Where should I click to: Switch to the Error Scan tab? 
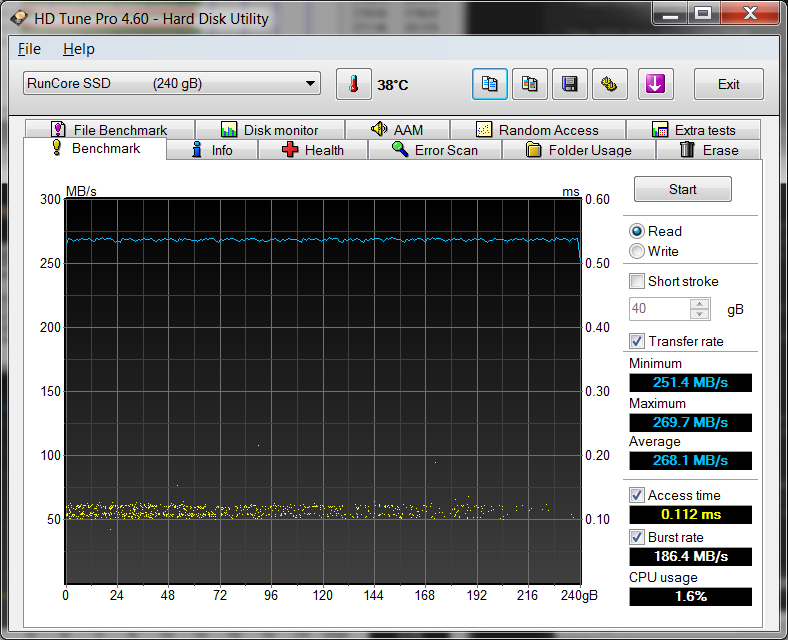434,150
